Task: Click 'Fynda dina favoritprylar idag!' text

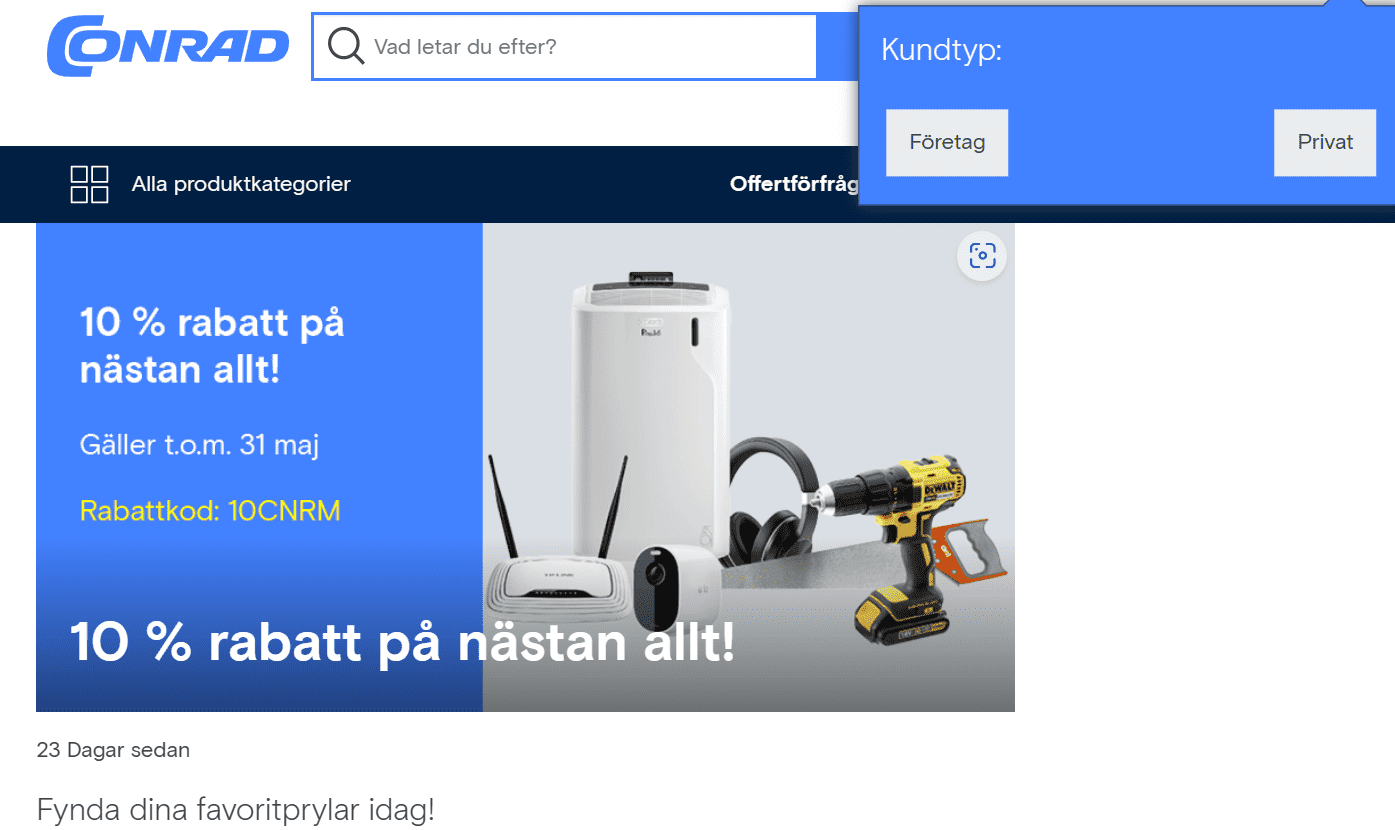Action: click(235, 809)
